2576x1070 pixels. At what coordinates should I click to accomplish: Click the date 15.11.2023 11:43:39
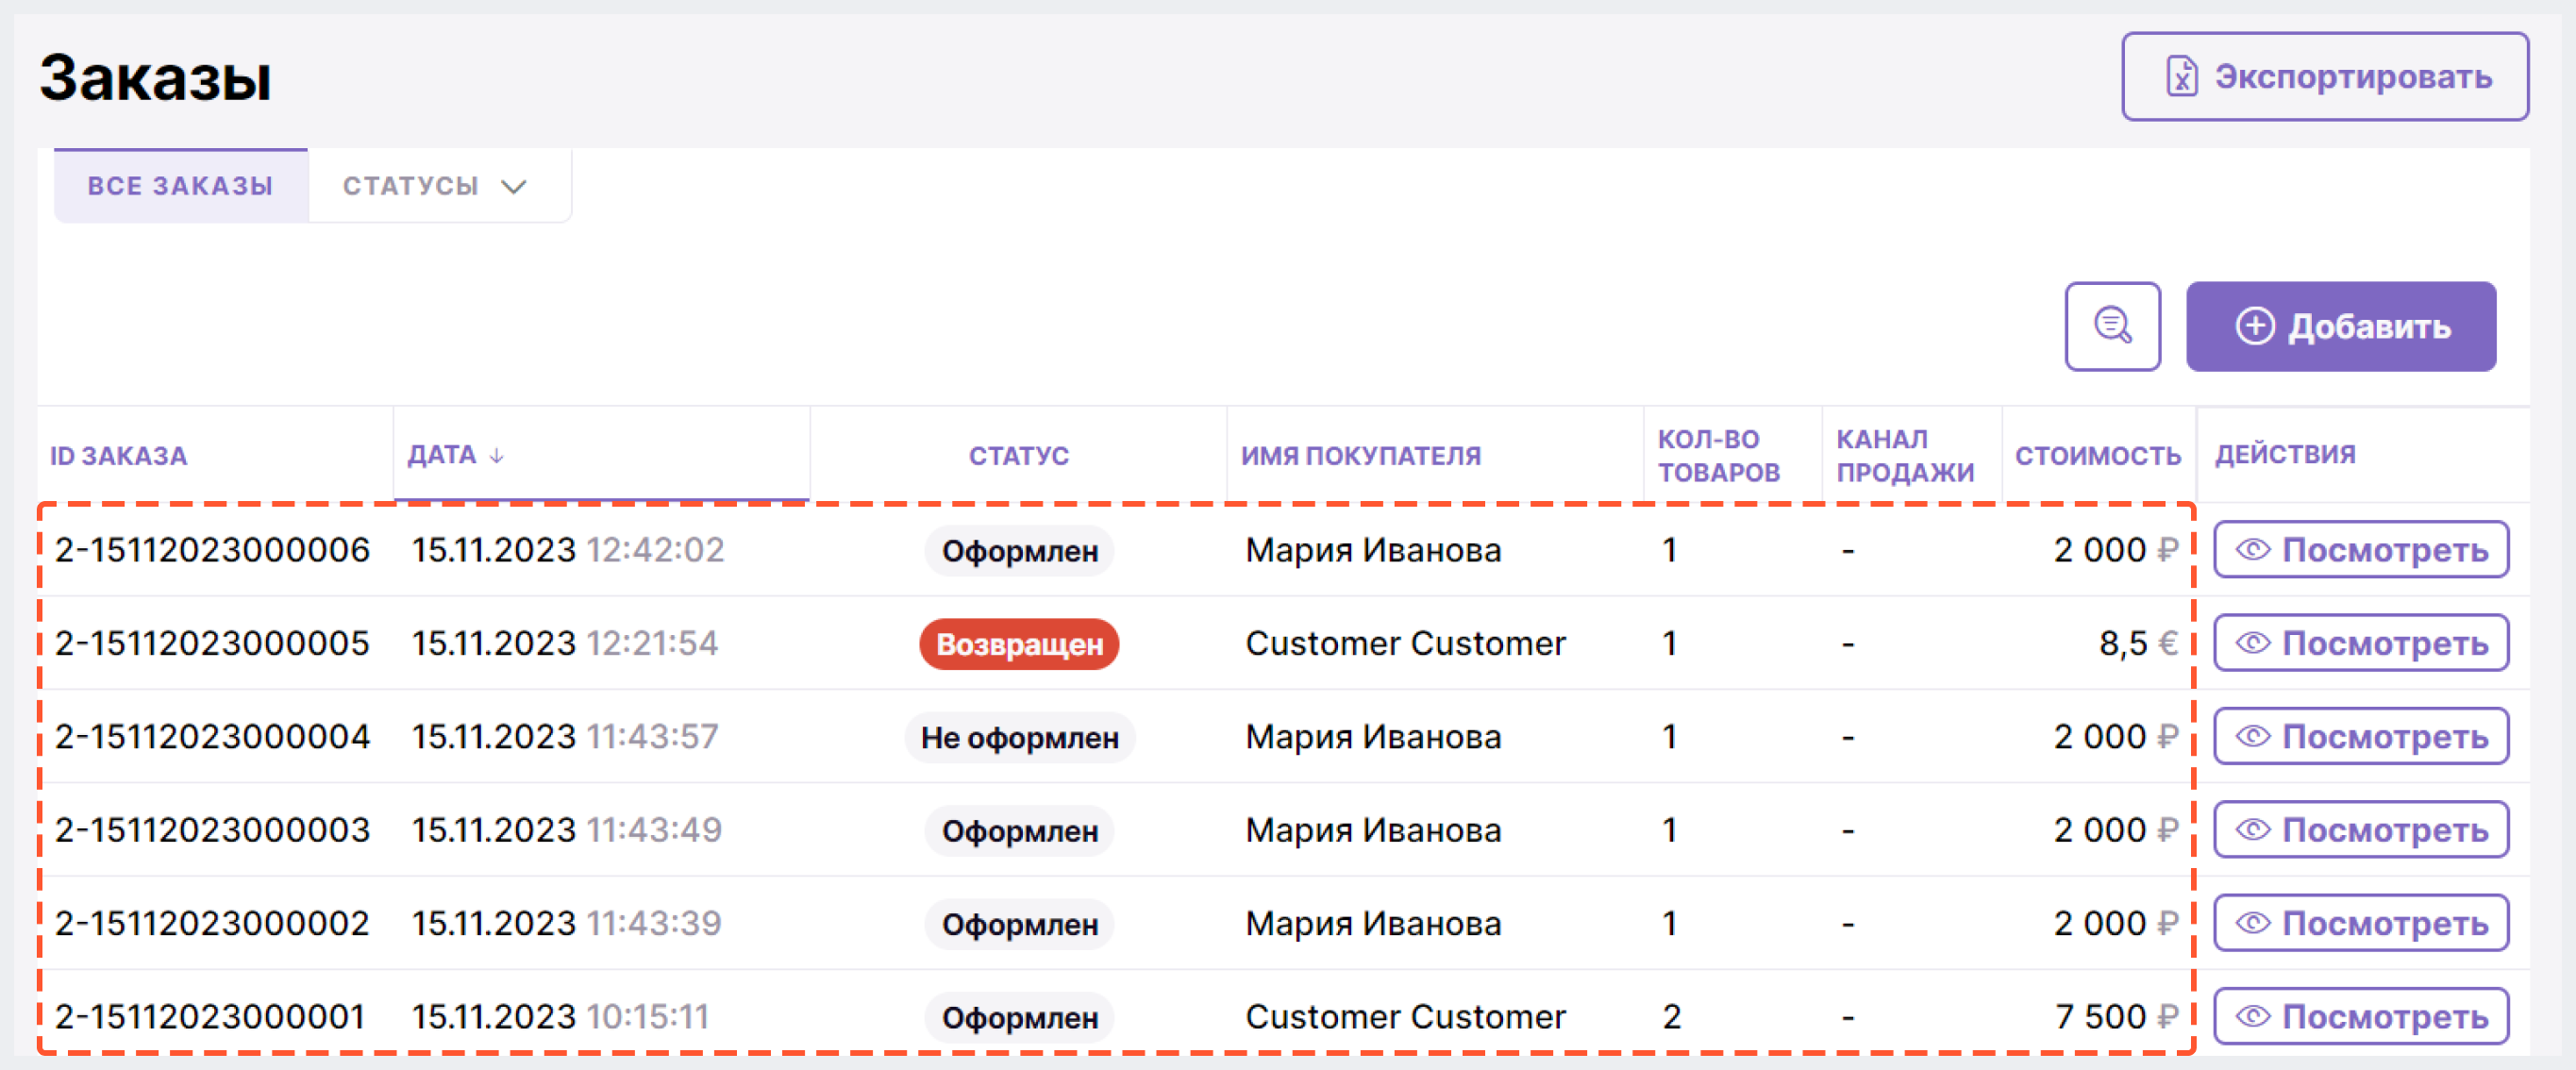(x=566, y=923)
